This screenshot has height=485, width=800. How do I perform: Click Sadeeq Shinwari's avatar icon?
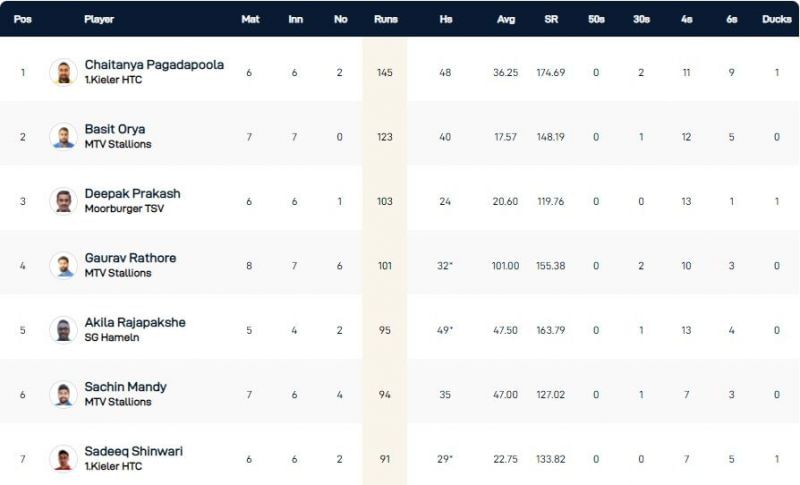63,458
